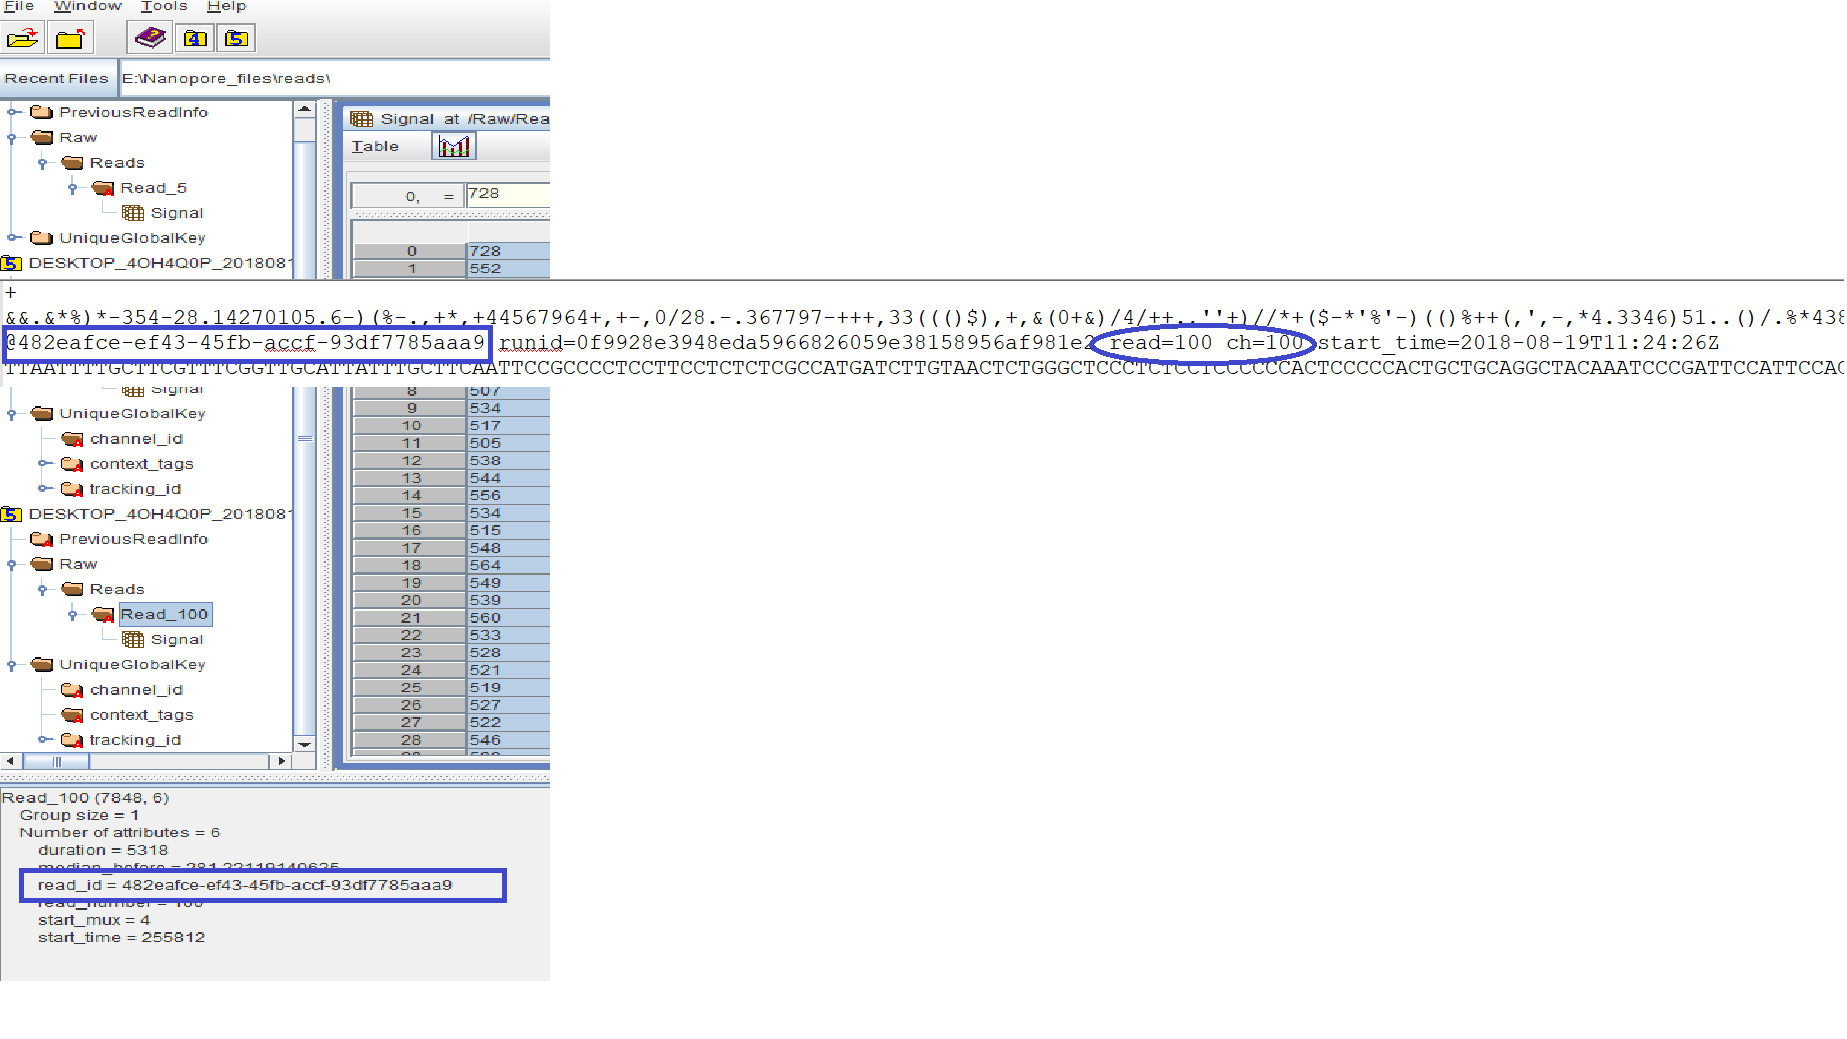This screenshot has height=1039, width=1847.
Task: Click the Signal dataset icon under Read_100
Action: coord(133,639)
